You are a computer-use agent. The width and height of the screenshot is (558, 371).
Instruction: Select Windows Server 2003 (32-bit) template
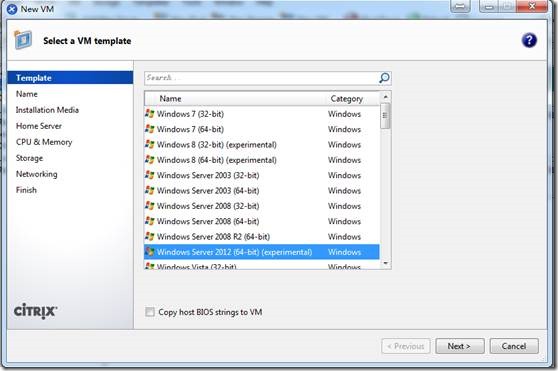[262, 175]
